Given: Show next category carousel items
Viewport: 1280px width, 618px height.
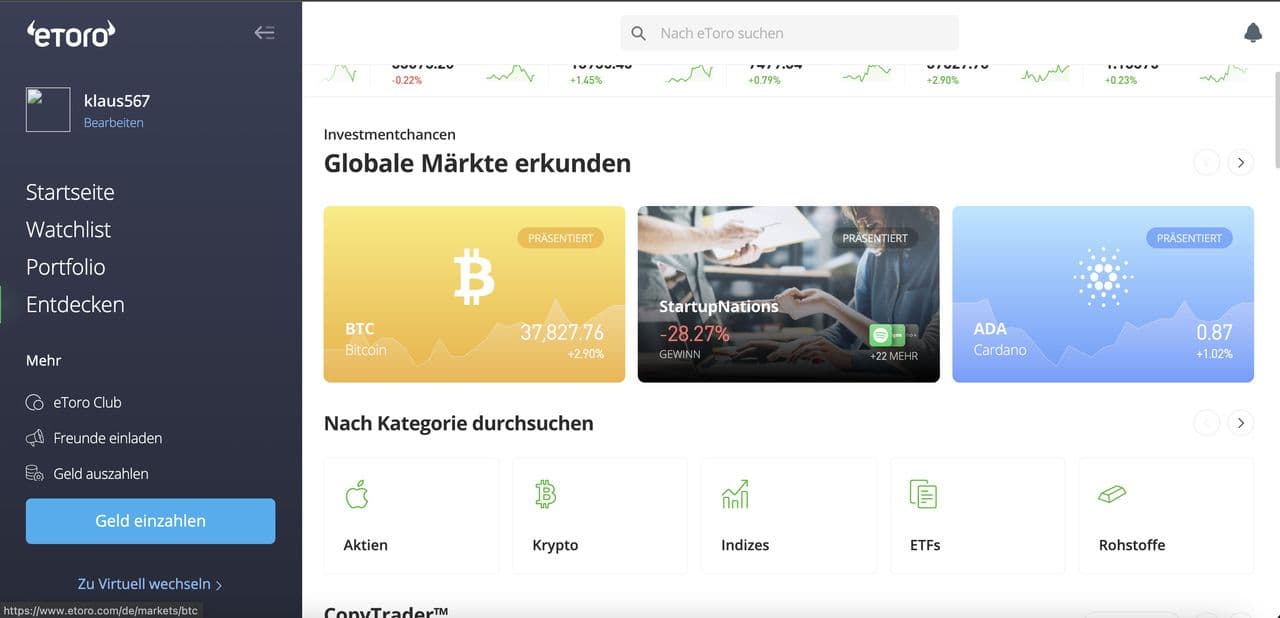Looking at the screenshot, I should tap(1241, 423).
